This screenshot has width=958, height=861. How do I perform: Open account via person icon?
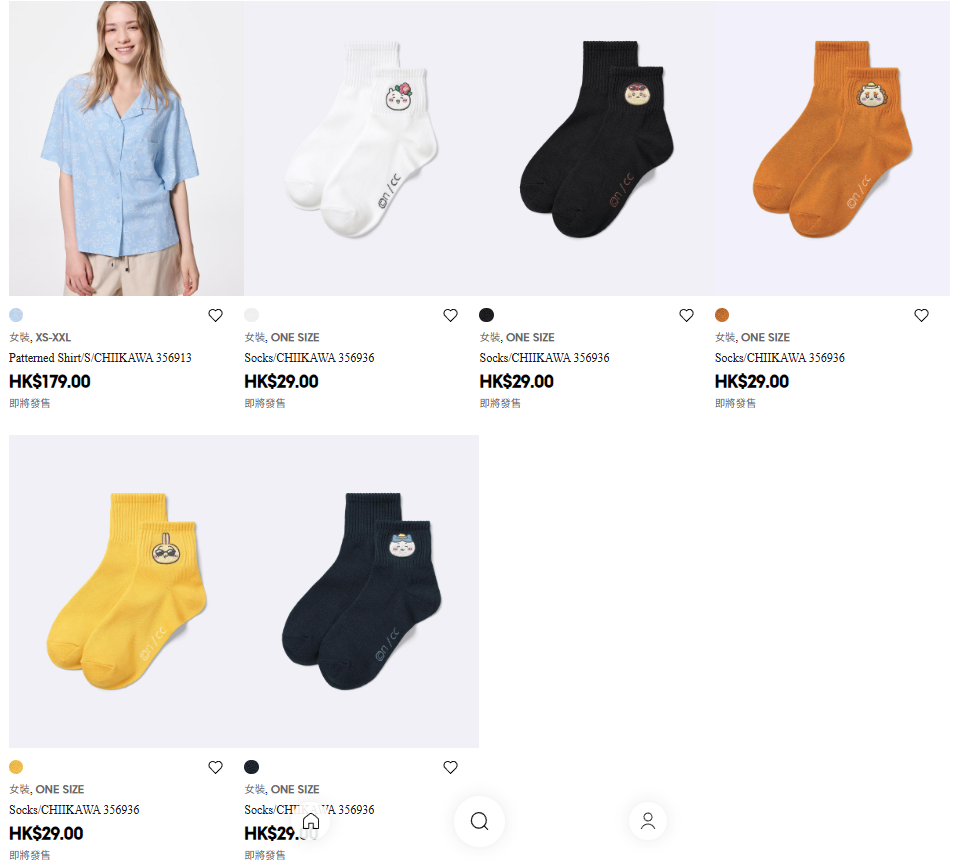click(648, 821)
